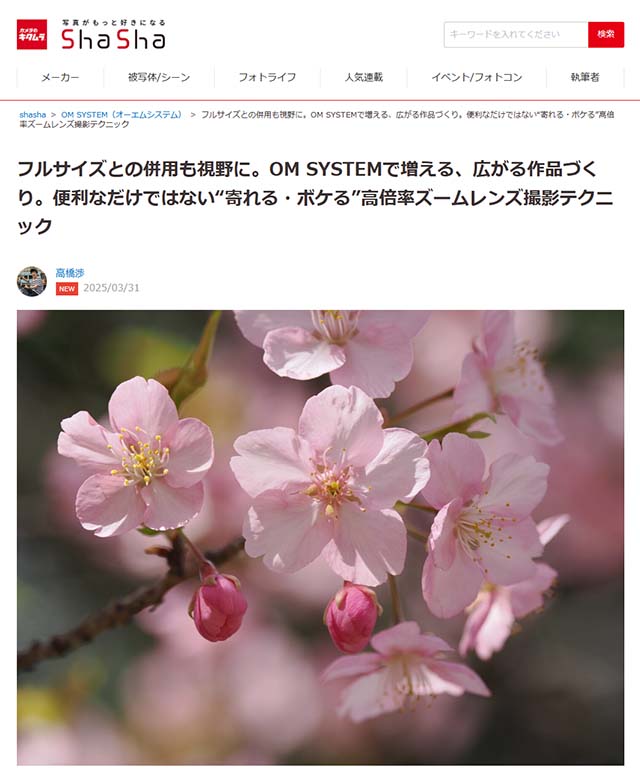The image size is (640, 780).
Task: Open the 人気連載 menu
Action: pos(364,77)
